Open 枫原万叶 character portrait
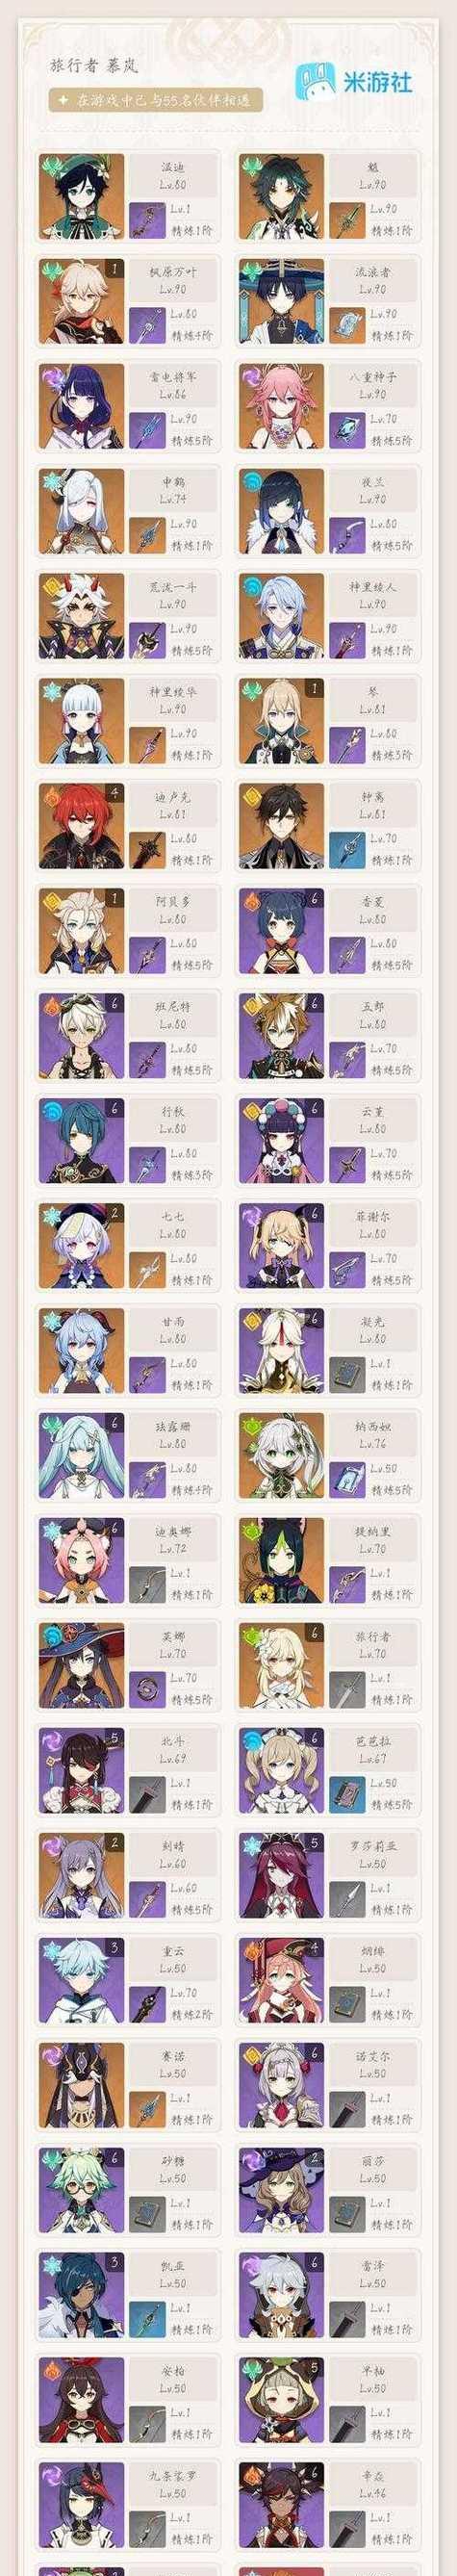 click(82, 301)
